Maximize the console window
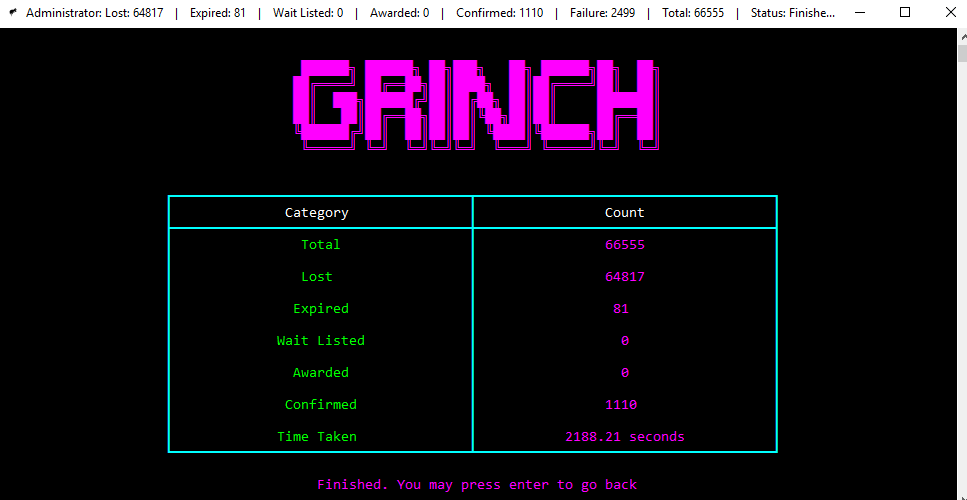 coord(905,13)
